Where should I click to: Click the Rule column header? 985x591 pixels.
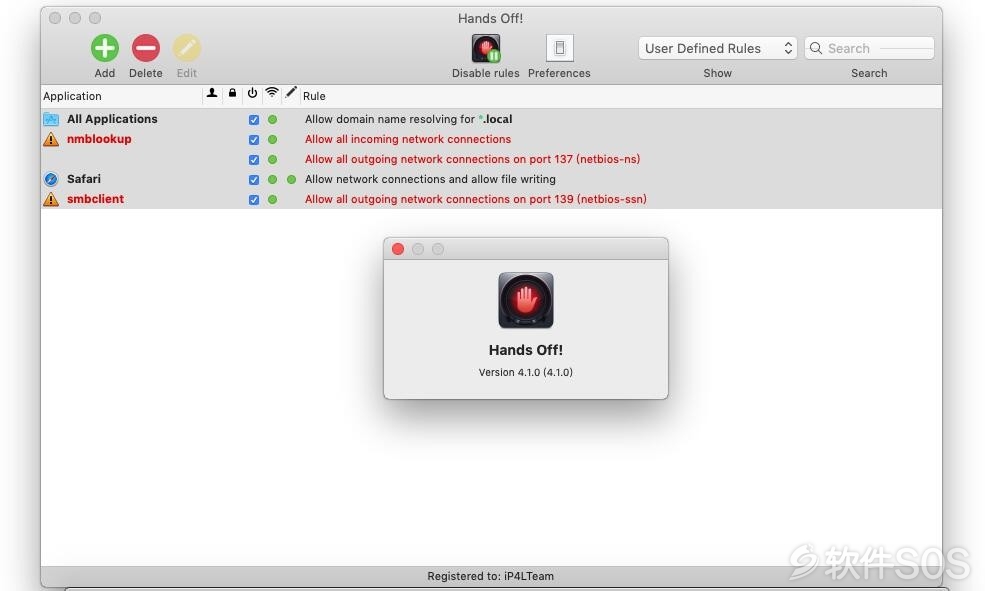pos(314,96)
